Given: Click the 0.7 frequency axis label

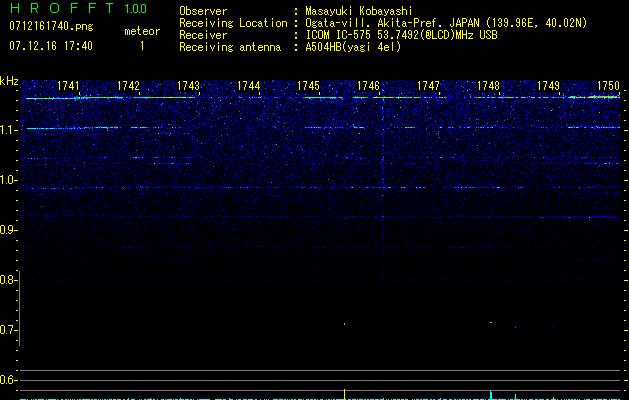Looking at the screenshot, I should 7,330.
